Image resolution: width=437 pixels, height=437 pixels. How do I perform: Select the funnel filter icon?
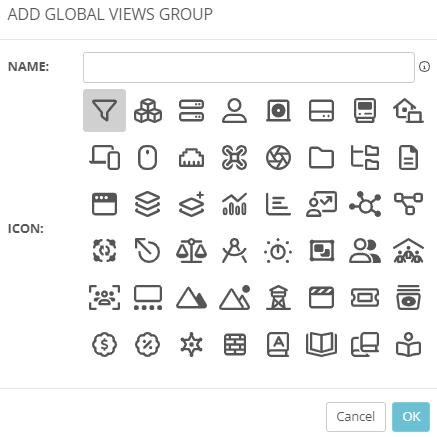[x=104, y=110]
